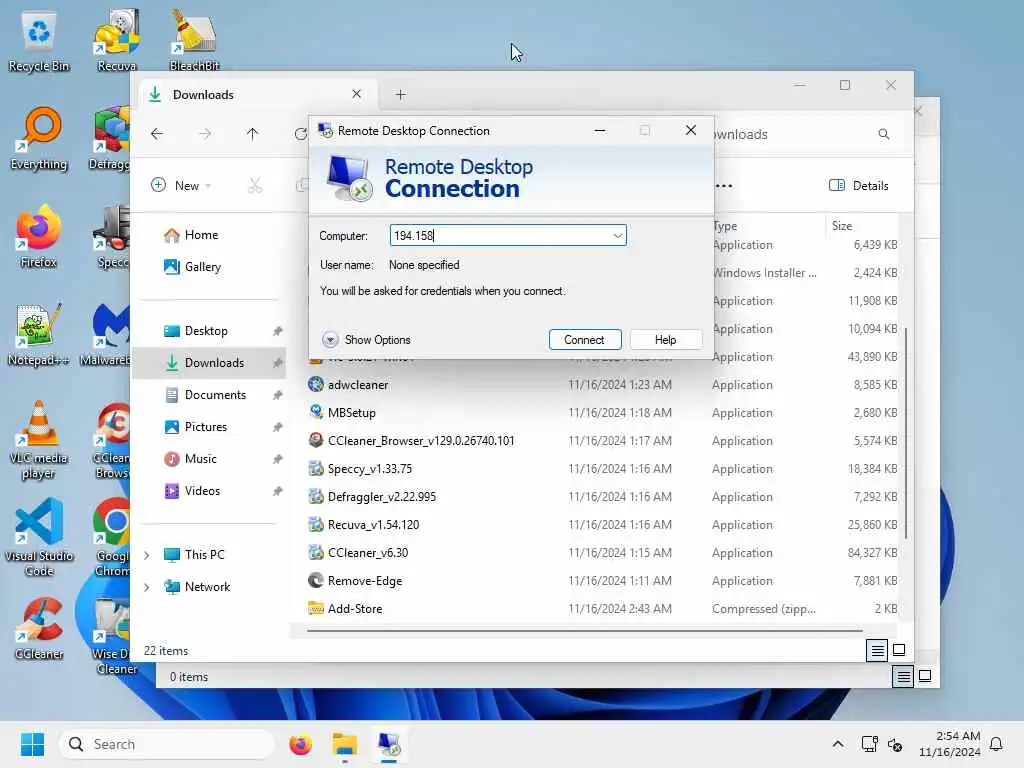Viewport: 1024px width, 768px height.
Task: Open Google Chrome desktop shortcut
Action: pyautogui.click(x=112, y=538)
